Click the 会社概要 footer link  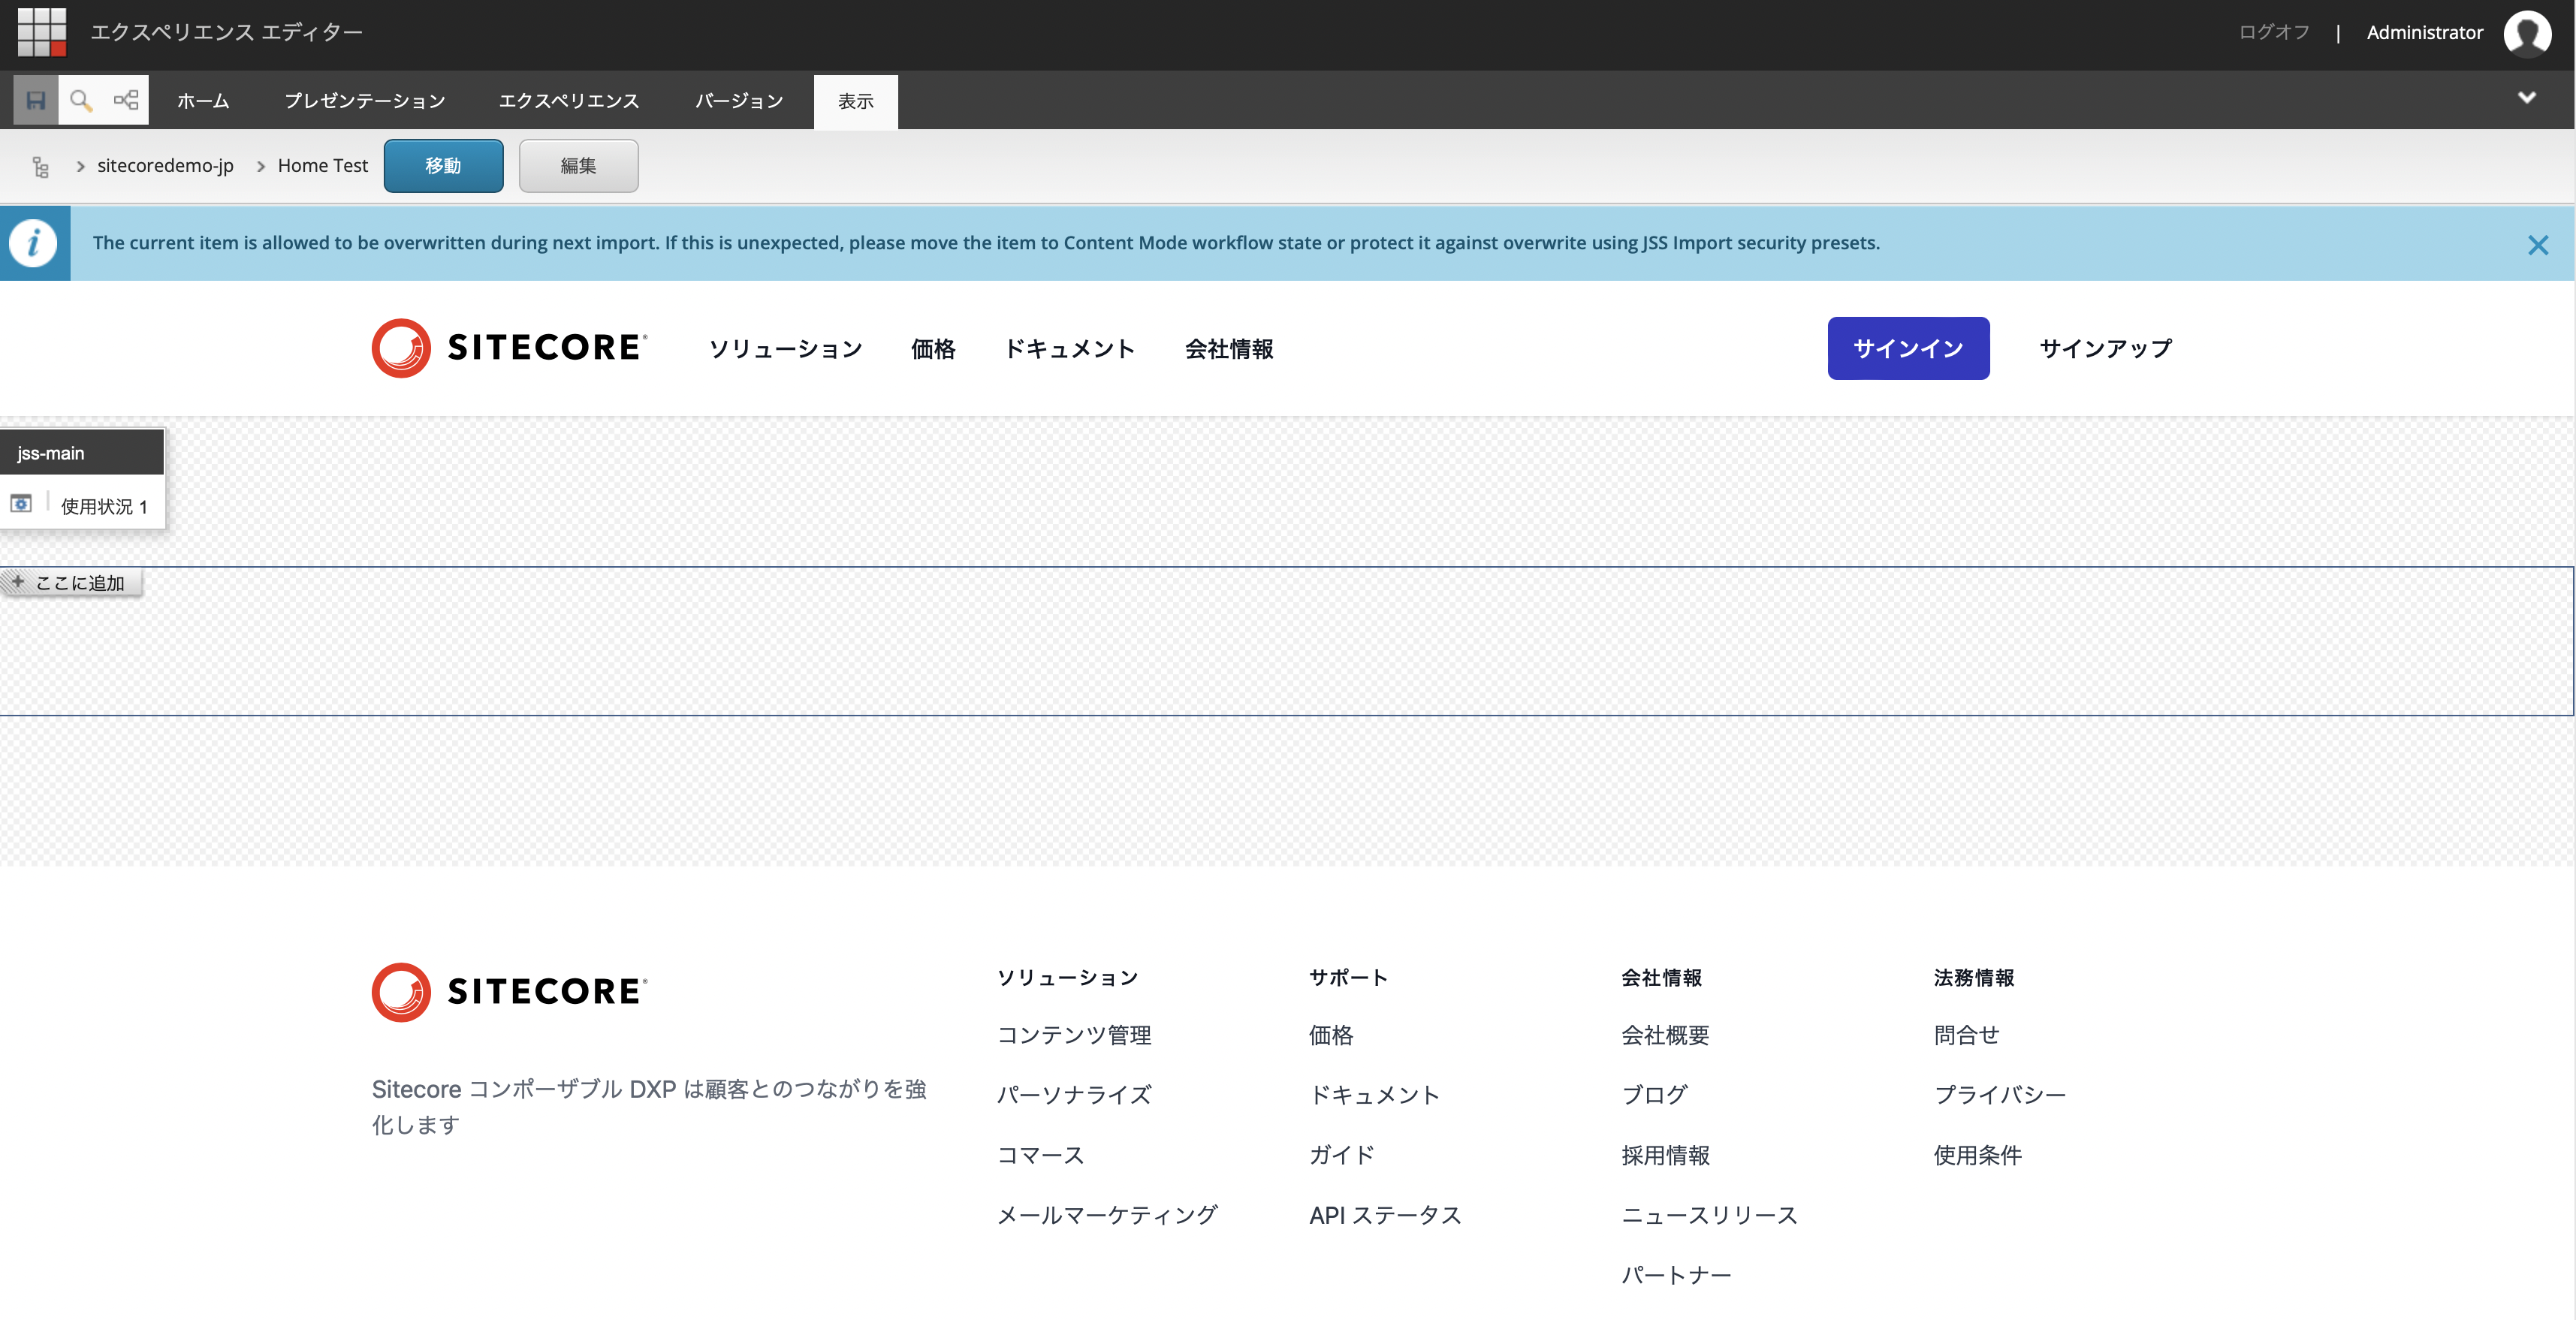[x=1665, y=1035]
